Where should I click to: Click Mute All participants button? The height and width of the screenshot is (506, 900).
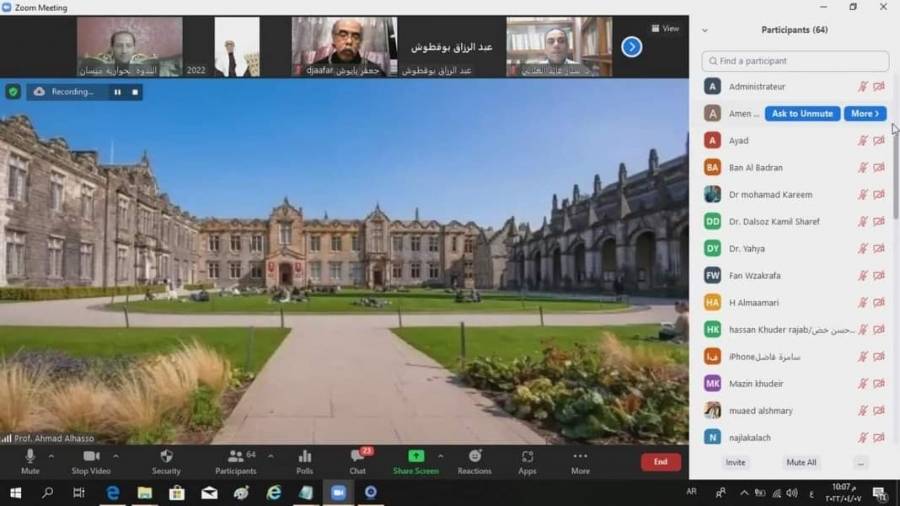coord(801,462)
